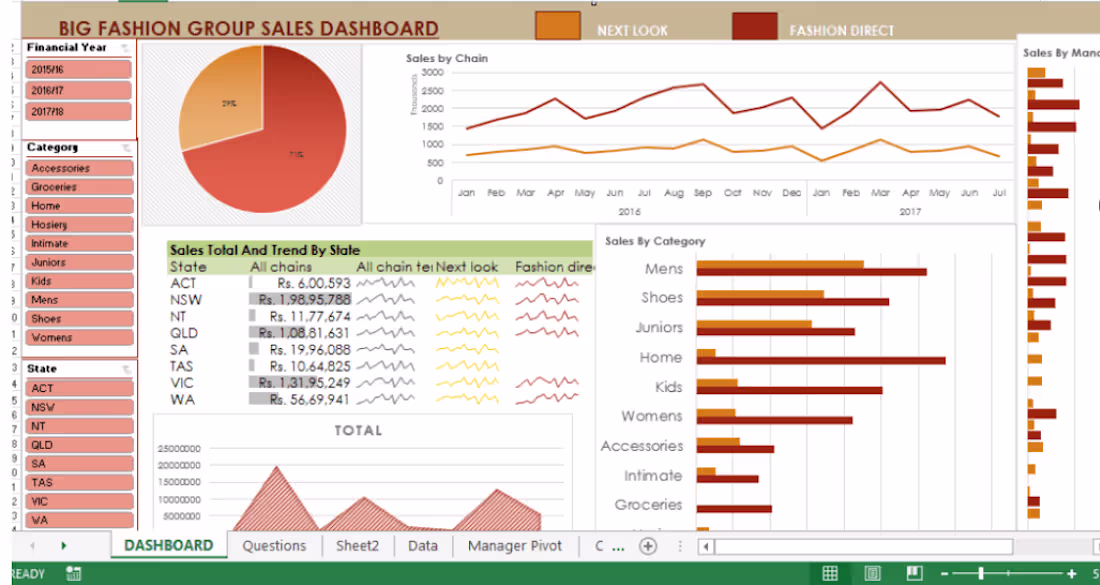The width and height of the screenshot is (1100, 585).
Task: Open the Manager Pivot sheet
Action: (x=514, y=546)
